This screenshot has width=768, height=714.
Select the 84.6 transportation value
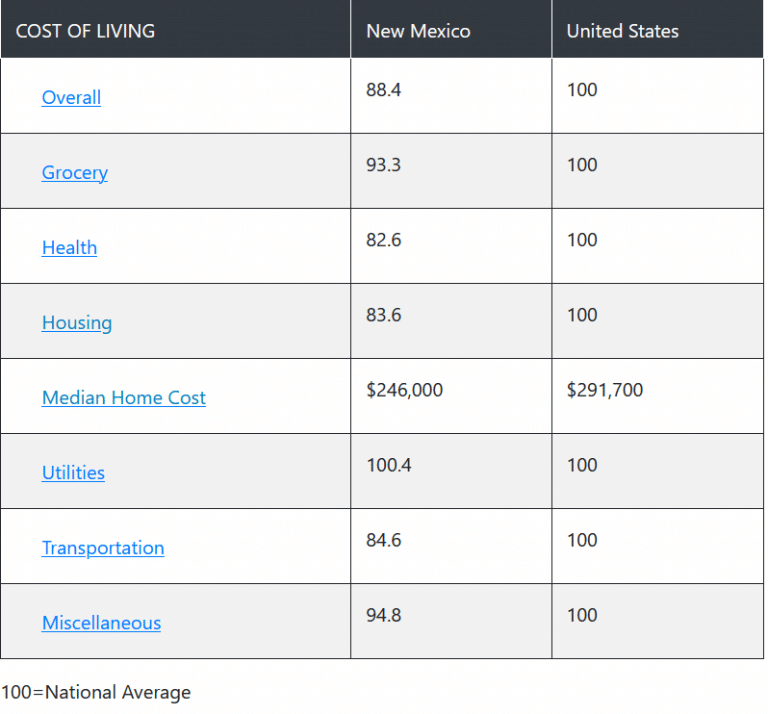[x=384, y=540]
